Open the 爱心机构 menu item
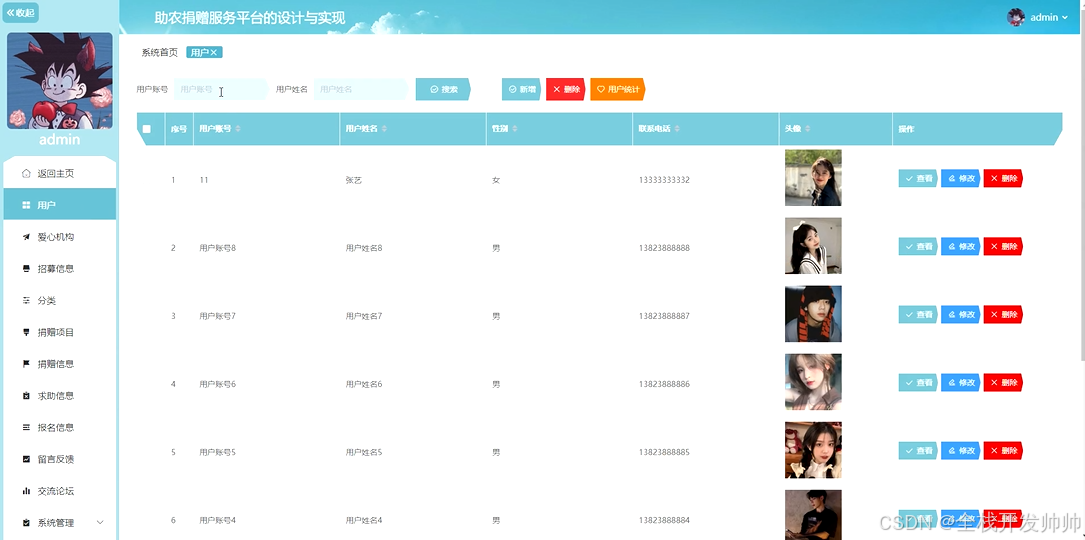The height and width of the screenshot is (540, 1085). point(60,237)
